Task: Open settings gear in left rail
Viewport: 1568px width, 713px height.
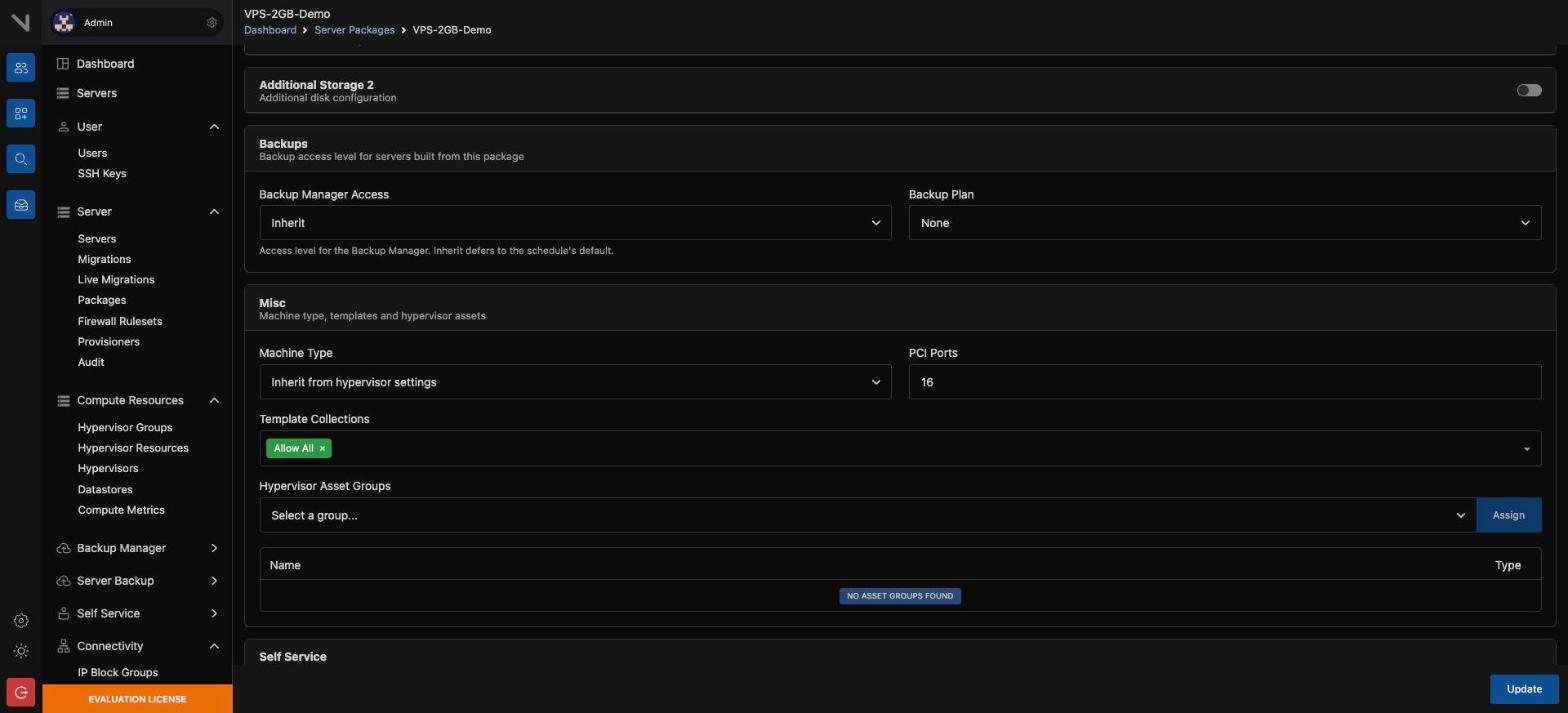Action: (x=21, y=621)
